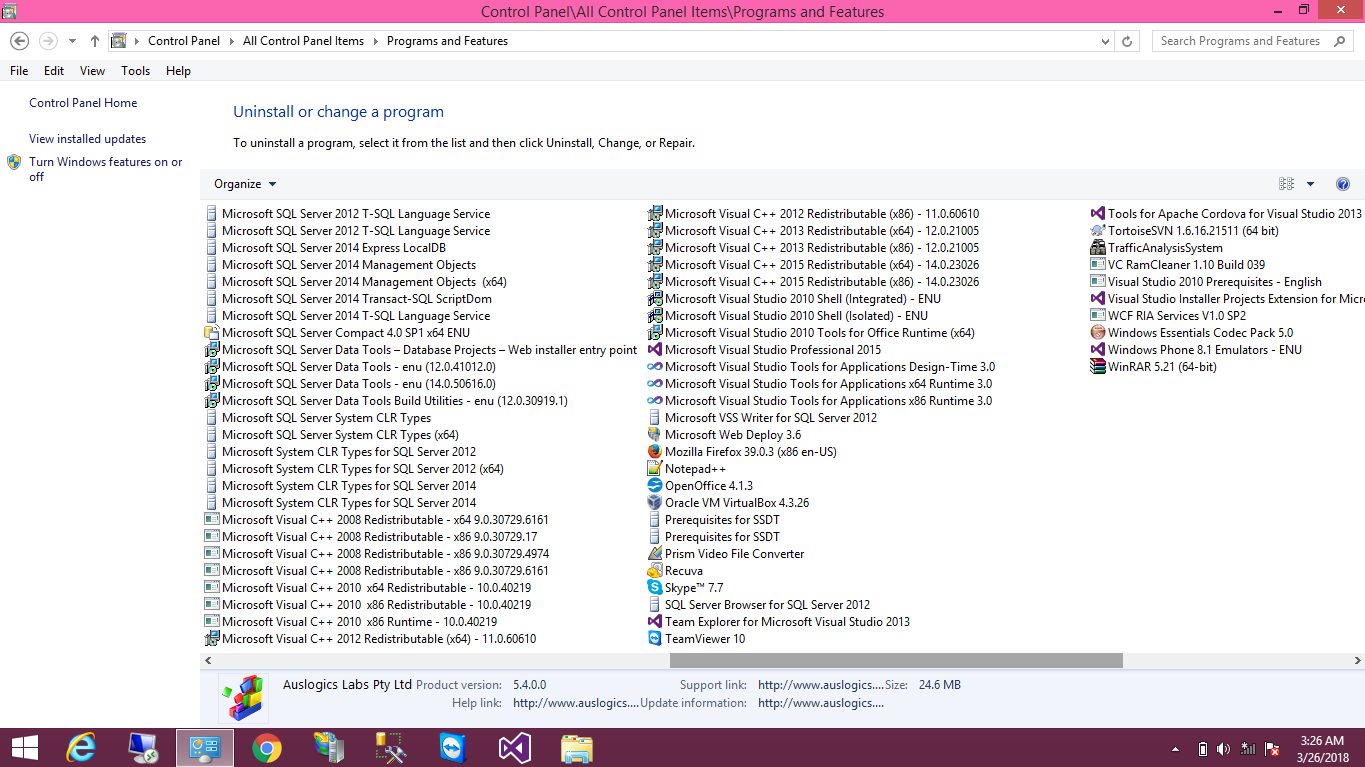This screenshot has width=1365, height=767.
Task: Open the help icon in the toolbar
Action: pyautogui.click(x=1343, y=184)
